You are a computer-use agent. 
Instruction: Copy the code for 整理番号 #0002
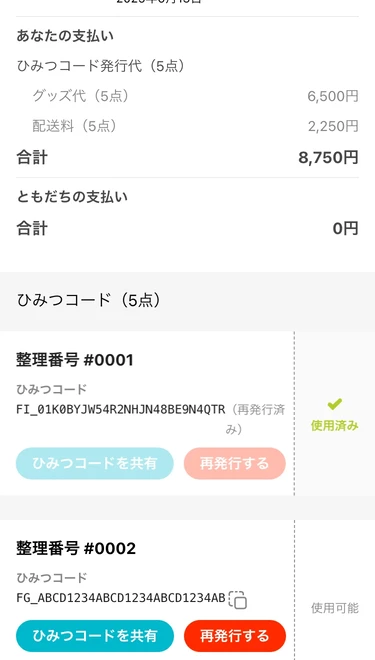coord(238,600)
